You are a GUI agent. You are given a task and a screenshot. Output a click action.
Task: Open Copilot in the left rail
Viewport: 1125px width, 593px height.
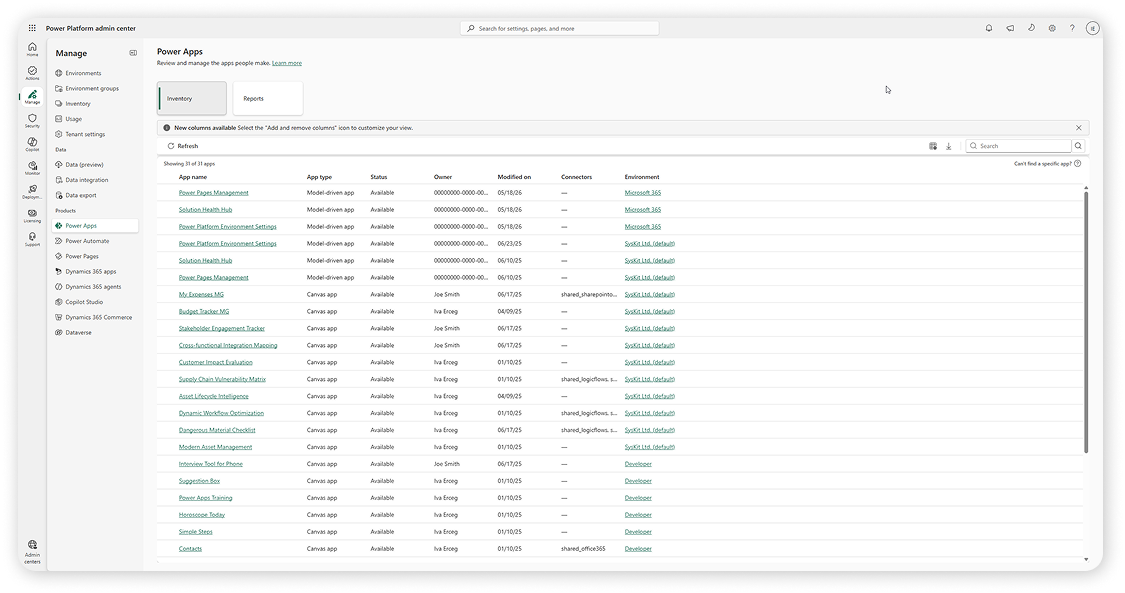[32, 144]
